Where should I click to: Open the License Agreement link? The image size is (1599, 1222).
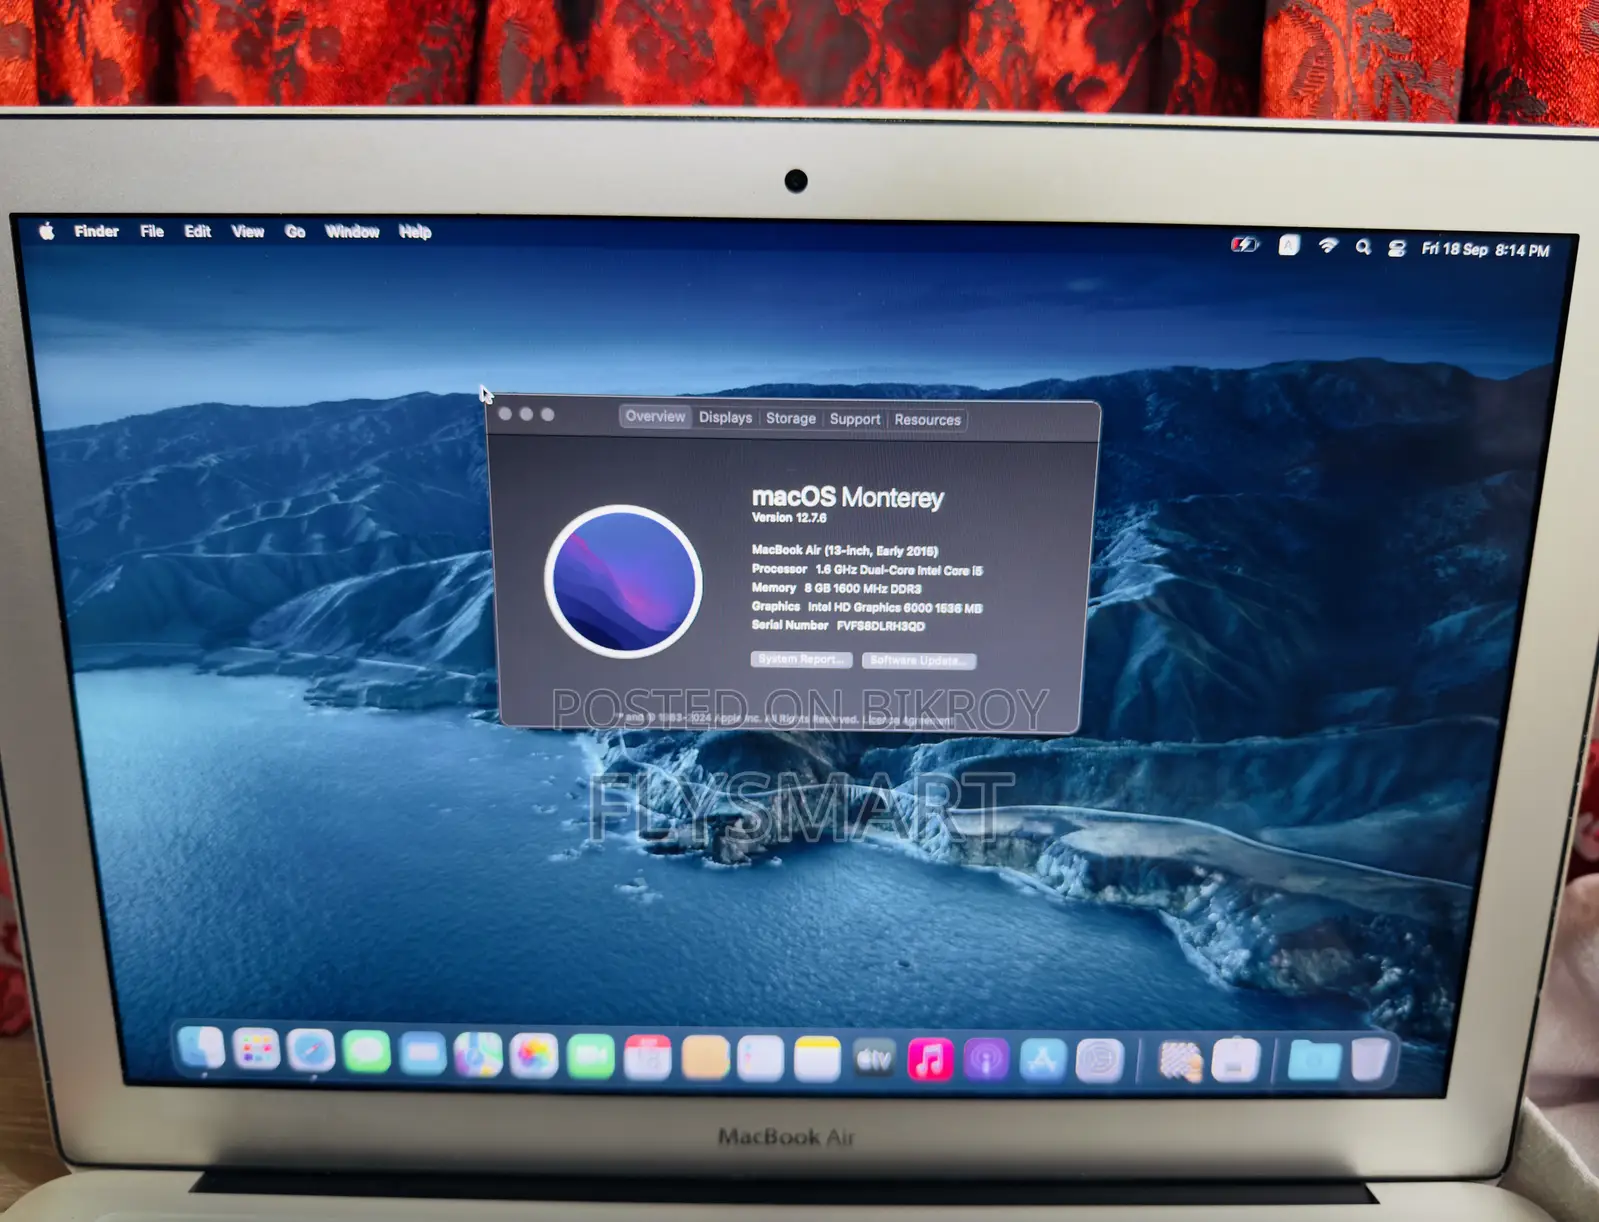pyautogui.click(x=908, y=720)
